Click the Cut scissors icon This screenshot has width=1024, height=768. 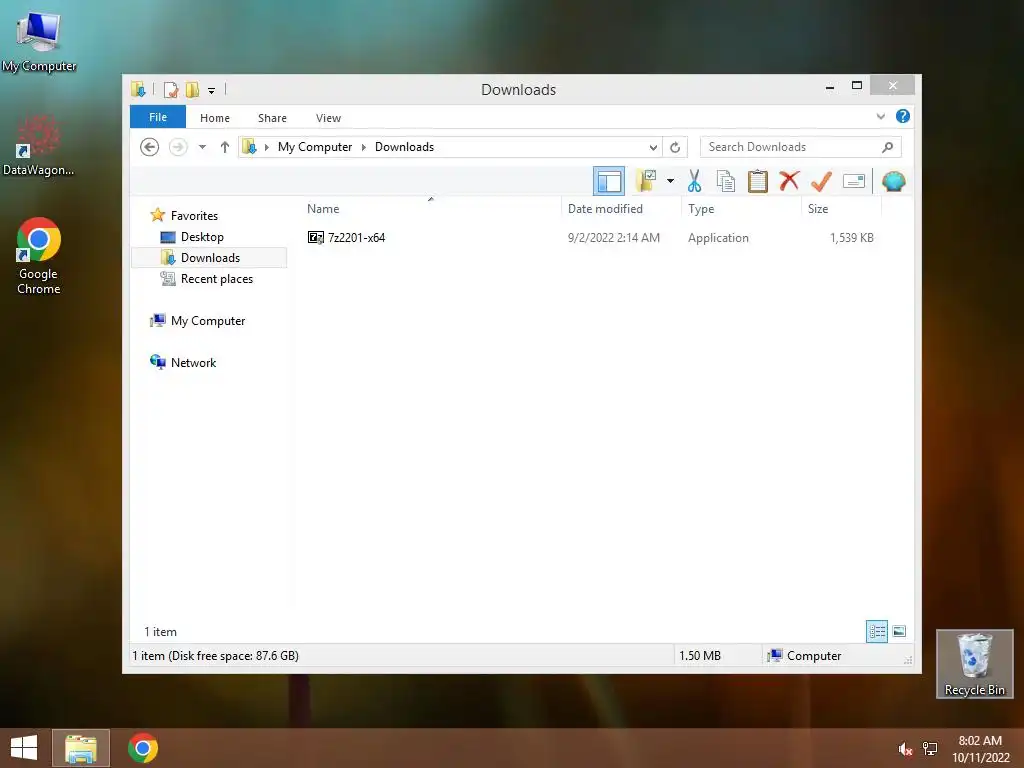tap(694, 181)
